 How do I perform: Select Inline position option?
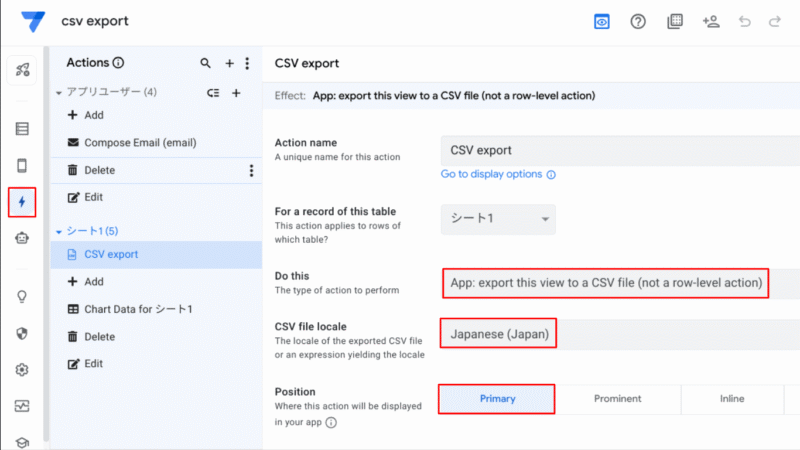tap(732, 399)
